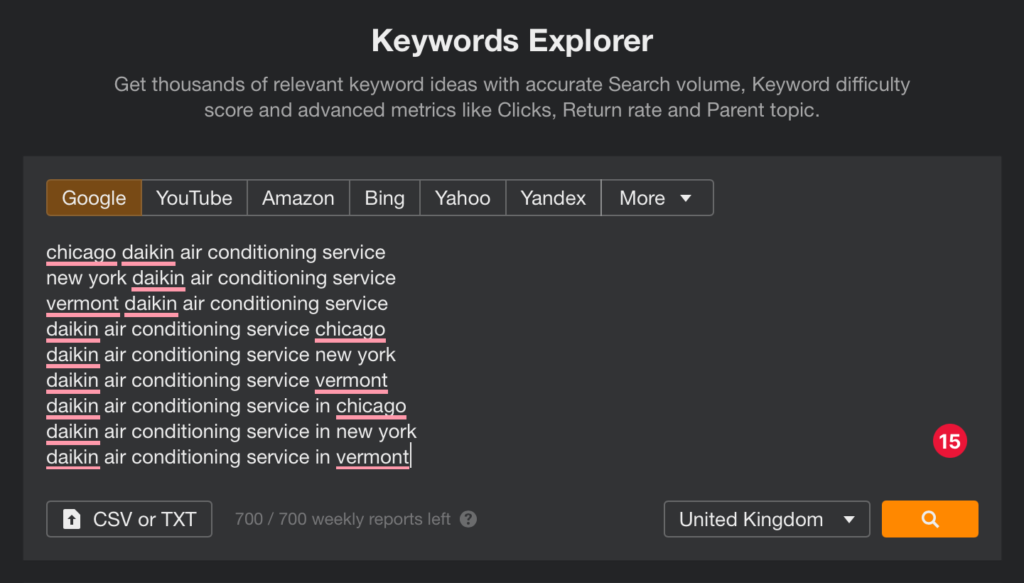Image resolution: width=1024 pixels, height=583 pixels.
Task: Click the red 15 notification badge
Action: tap(950, 441)
